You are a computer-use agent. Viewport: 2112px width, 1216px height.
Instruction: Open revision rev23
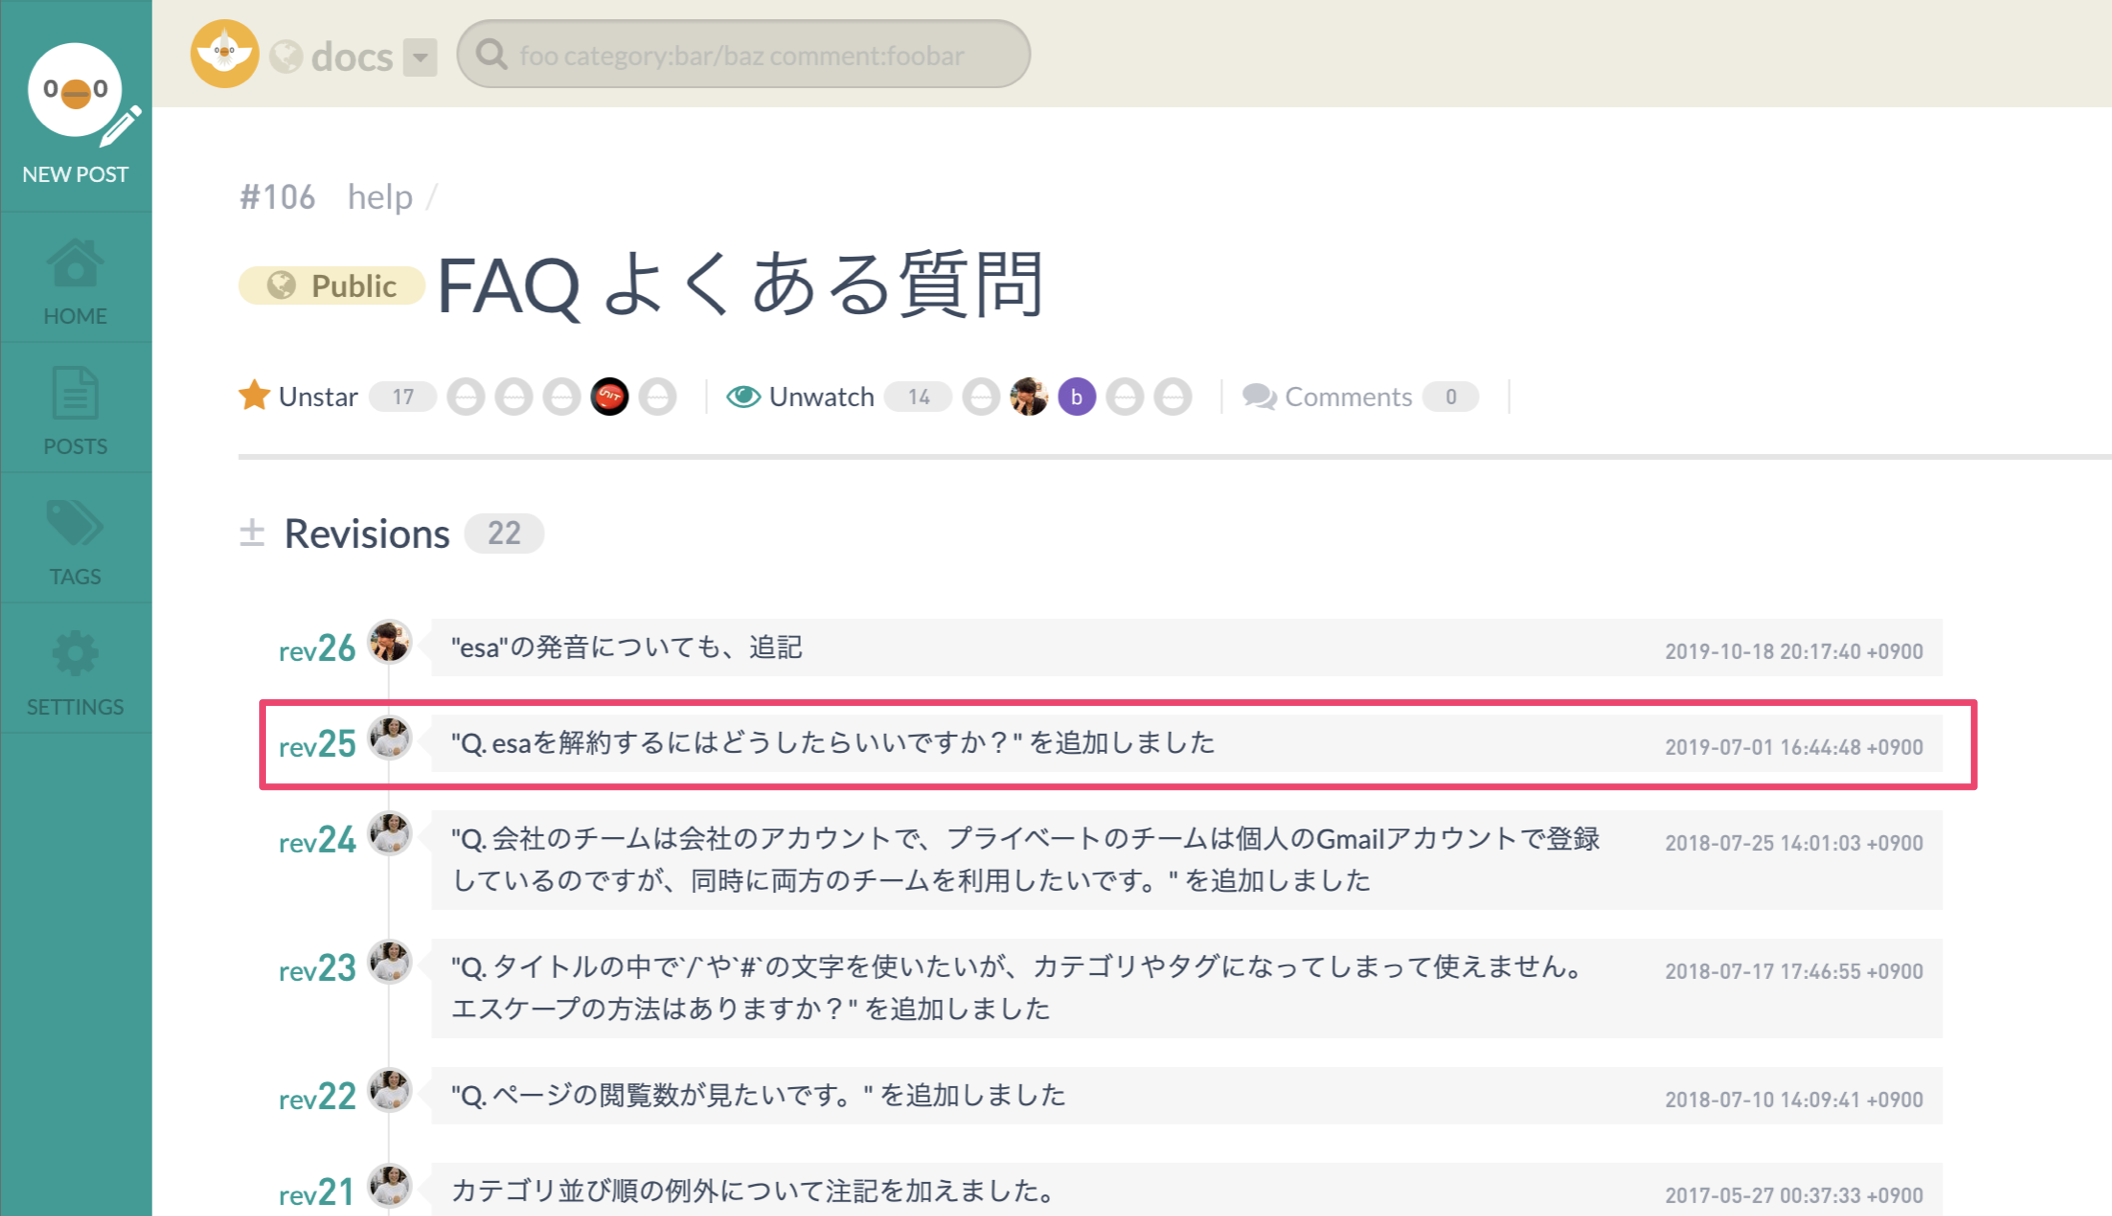tap(317, 969)
